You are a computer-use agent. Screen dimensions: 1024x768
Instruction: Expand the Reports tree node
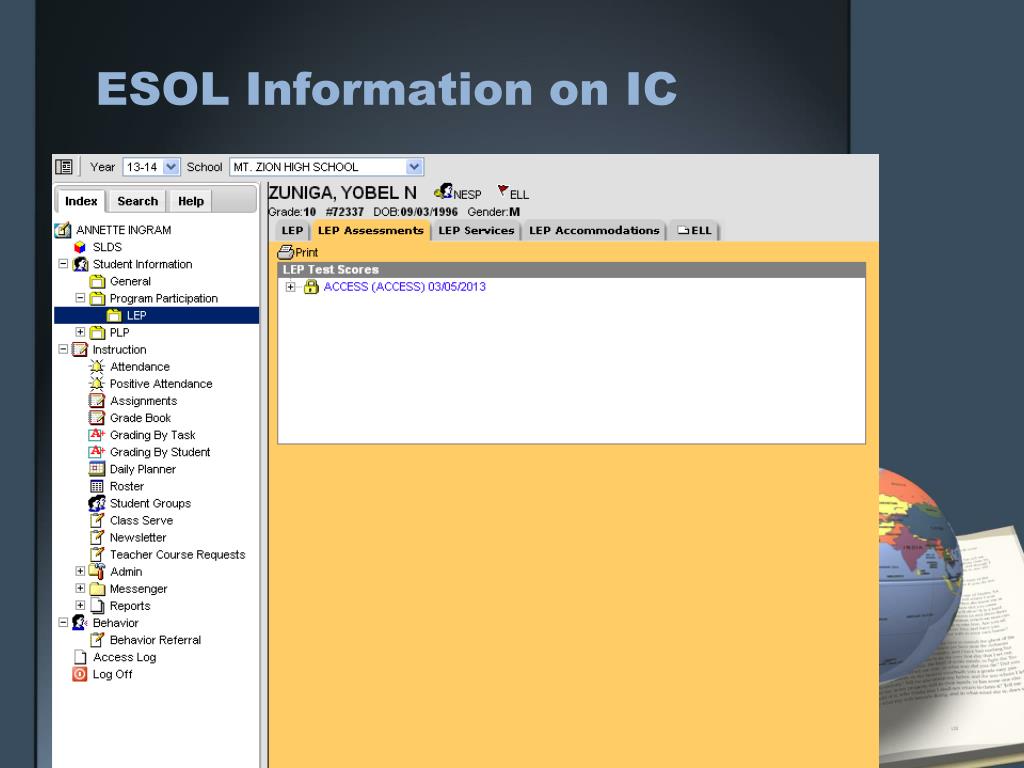tap(80, 605)
